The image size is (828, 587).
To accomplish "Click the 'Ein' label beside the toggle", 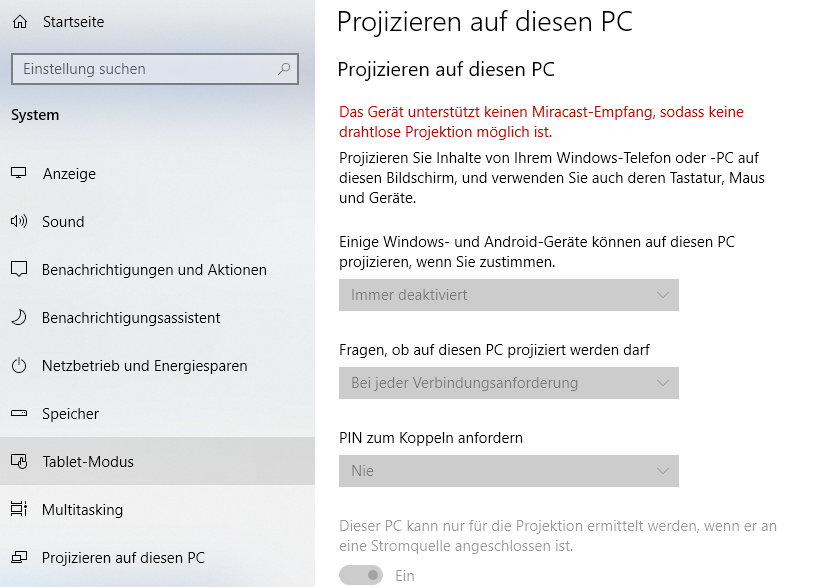I will pos(404,575).
